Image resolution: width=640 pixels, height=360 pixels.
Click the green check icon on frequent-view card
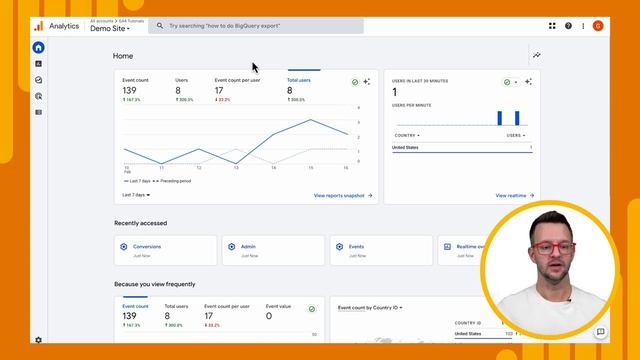tap(312, 309)
